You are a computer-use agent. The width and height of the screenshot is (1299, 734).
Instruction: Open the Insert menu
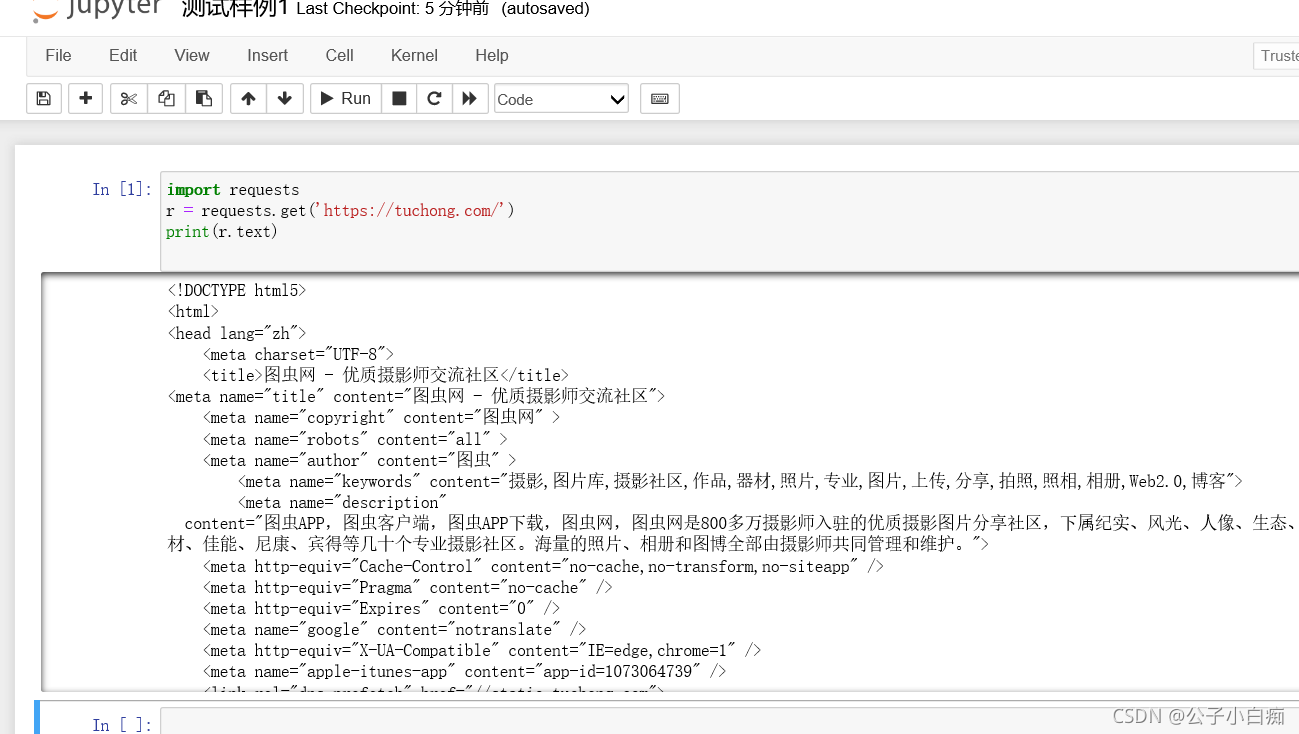pos(267,56)
